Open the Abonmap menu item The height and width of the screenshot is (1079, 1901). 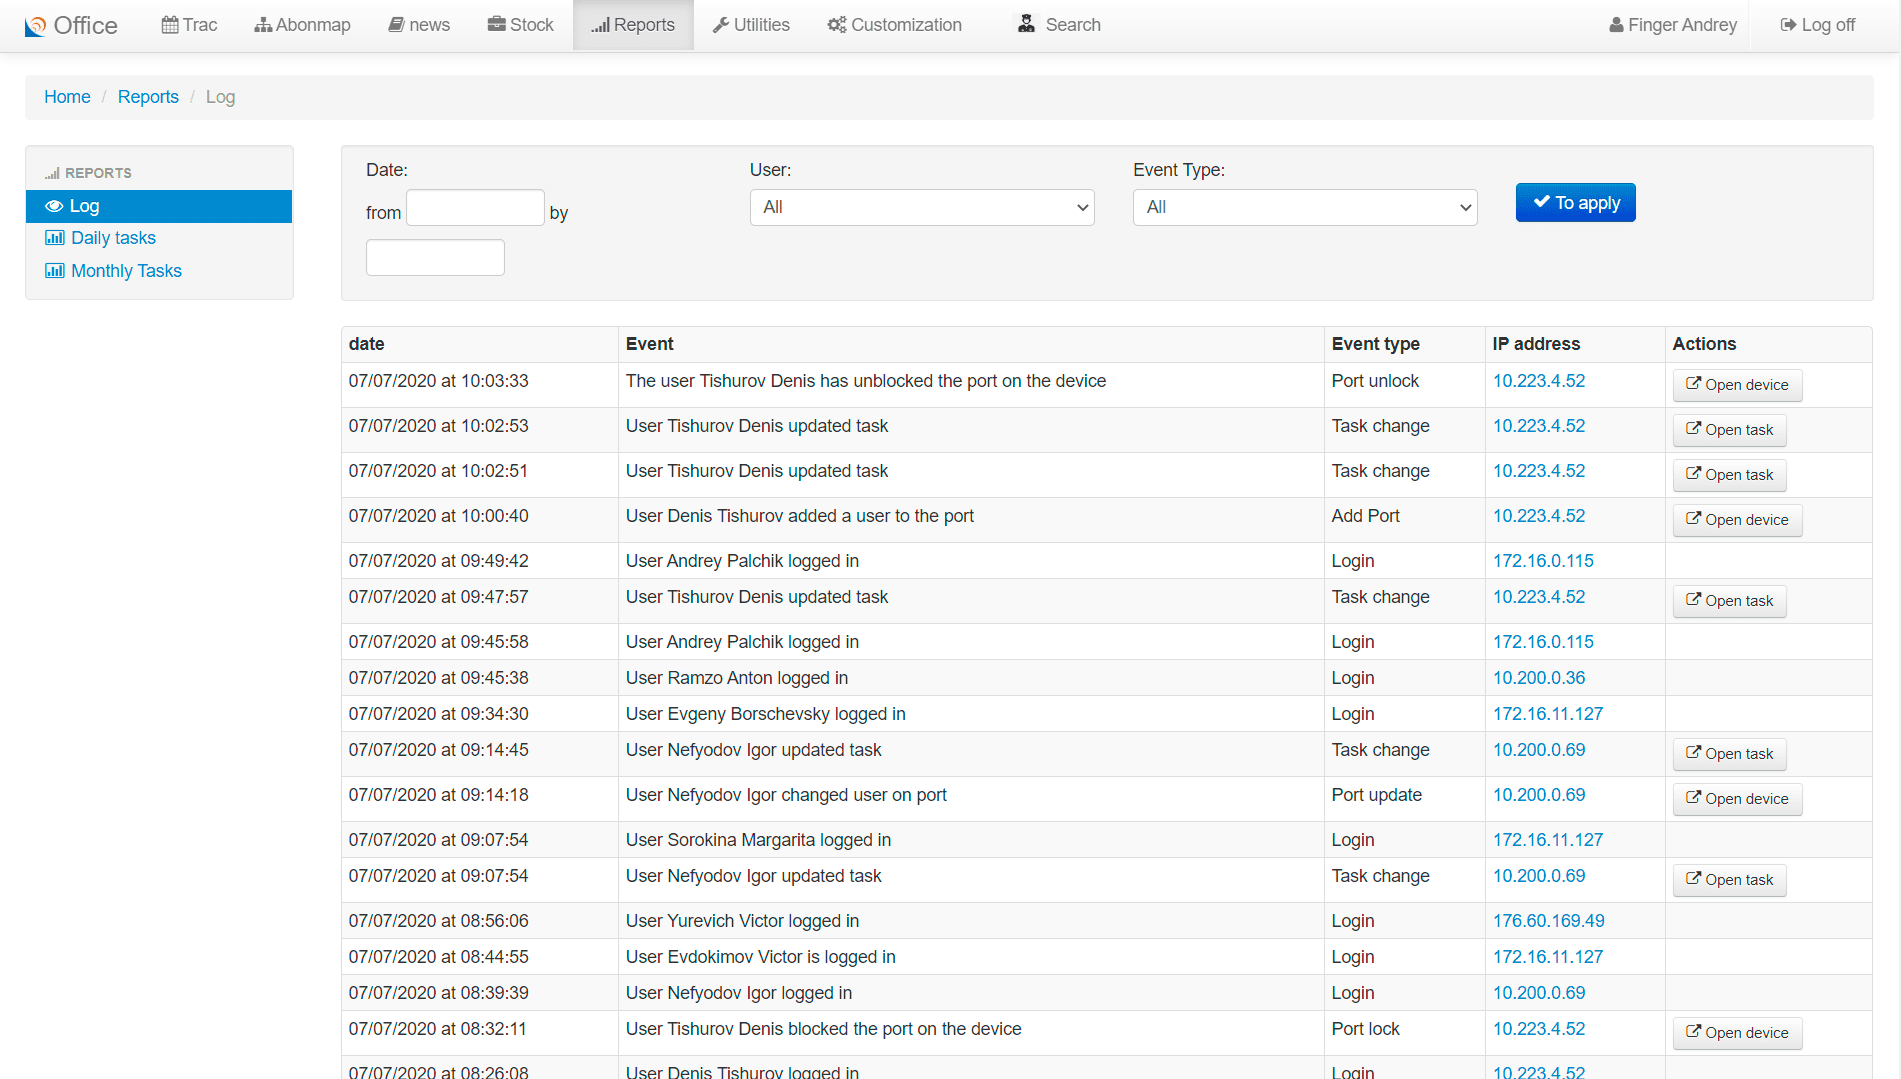tap(302, 25)
